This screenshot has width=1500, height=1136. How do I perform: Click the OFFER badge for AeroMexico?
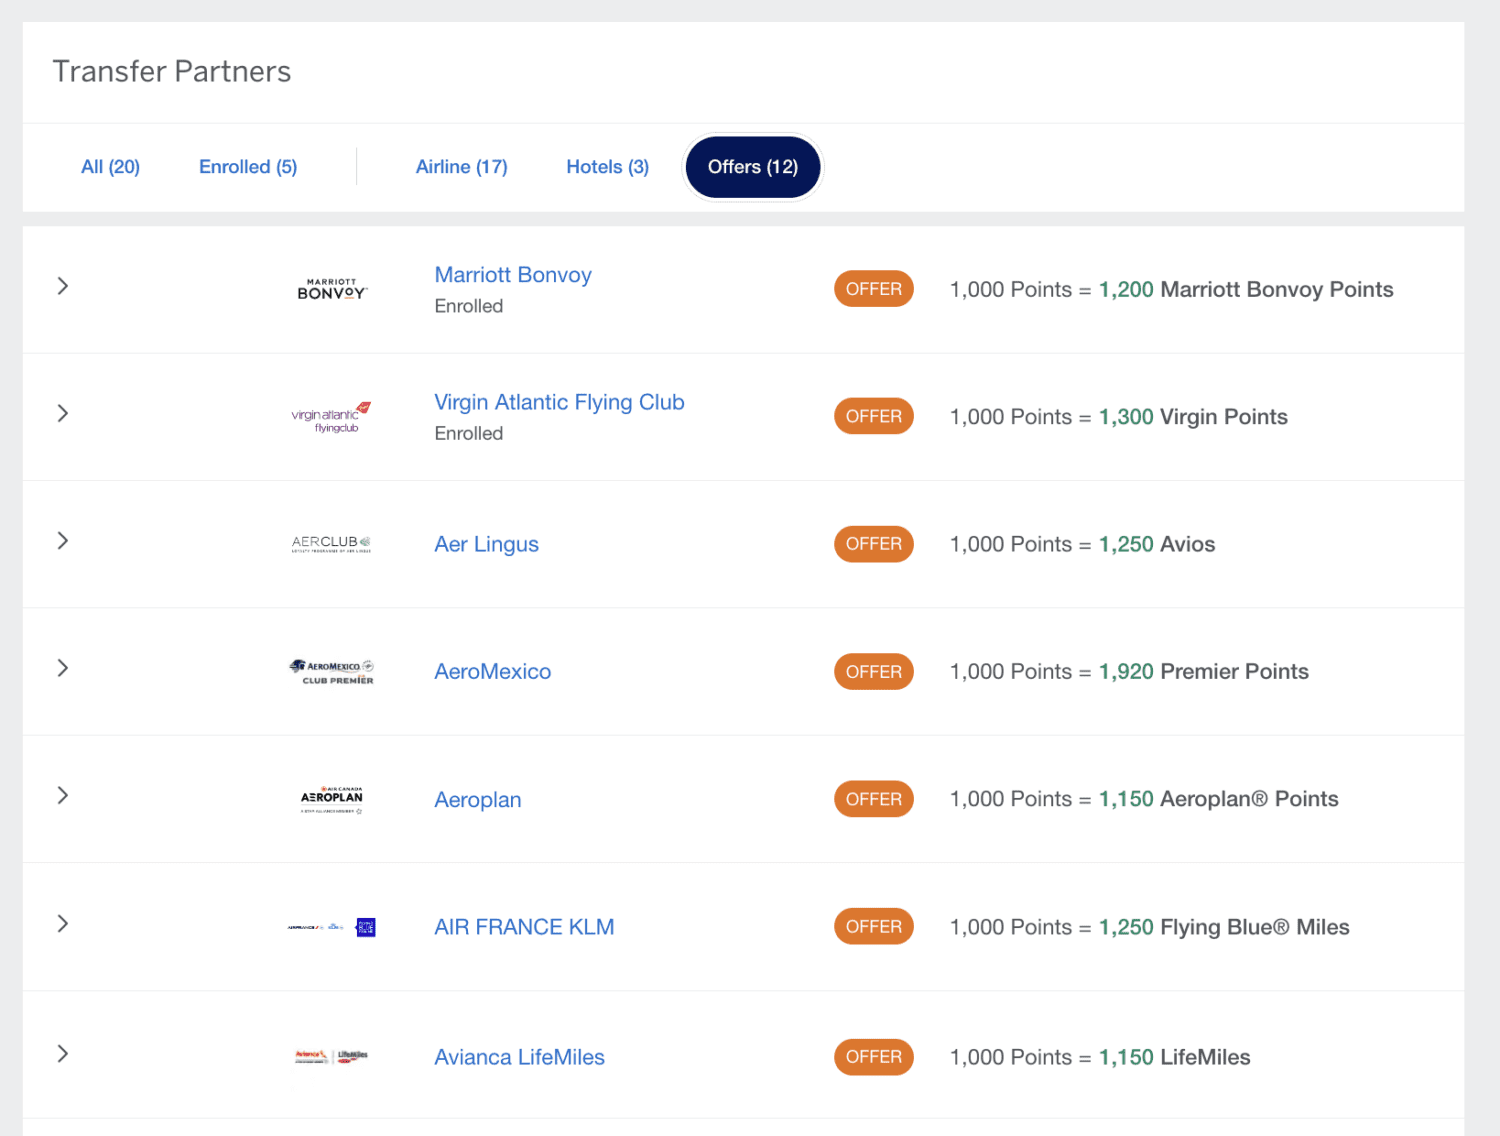click(x=874, y=672)
